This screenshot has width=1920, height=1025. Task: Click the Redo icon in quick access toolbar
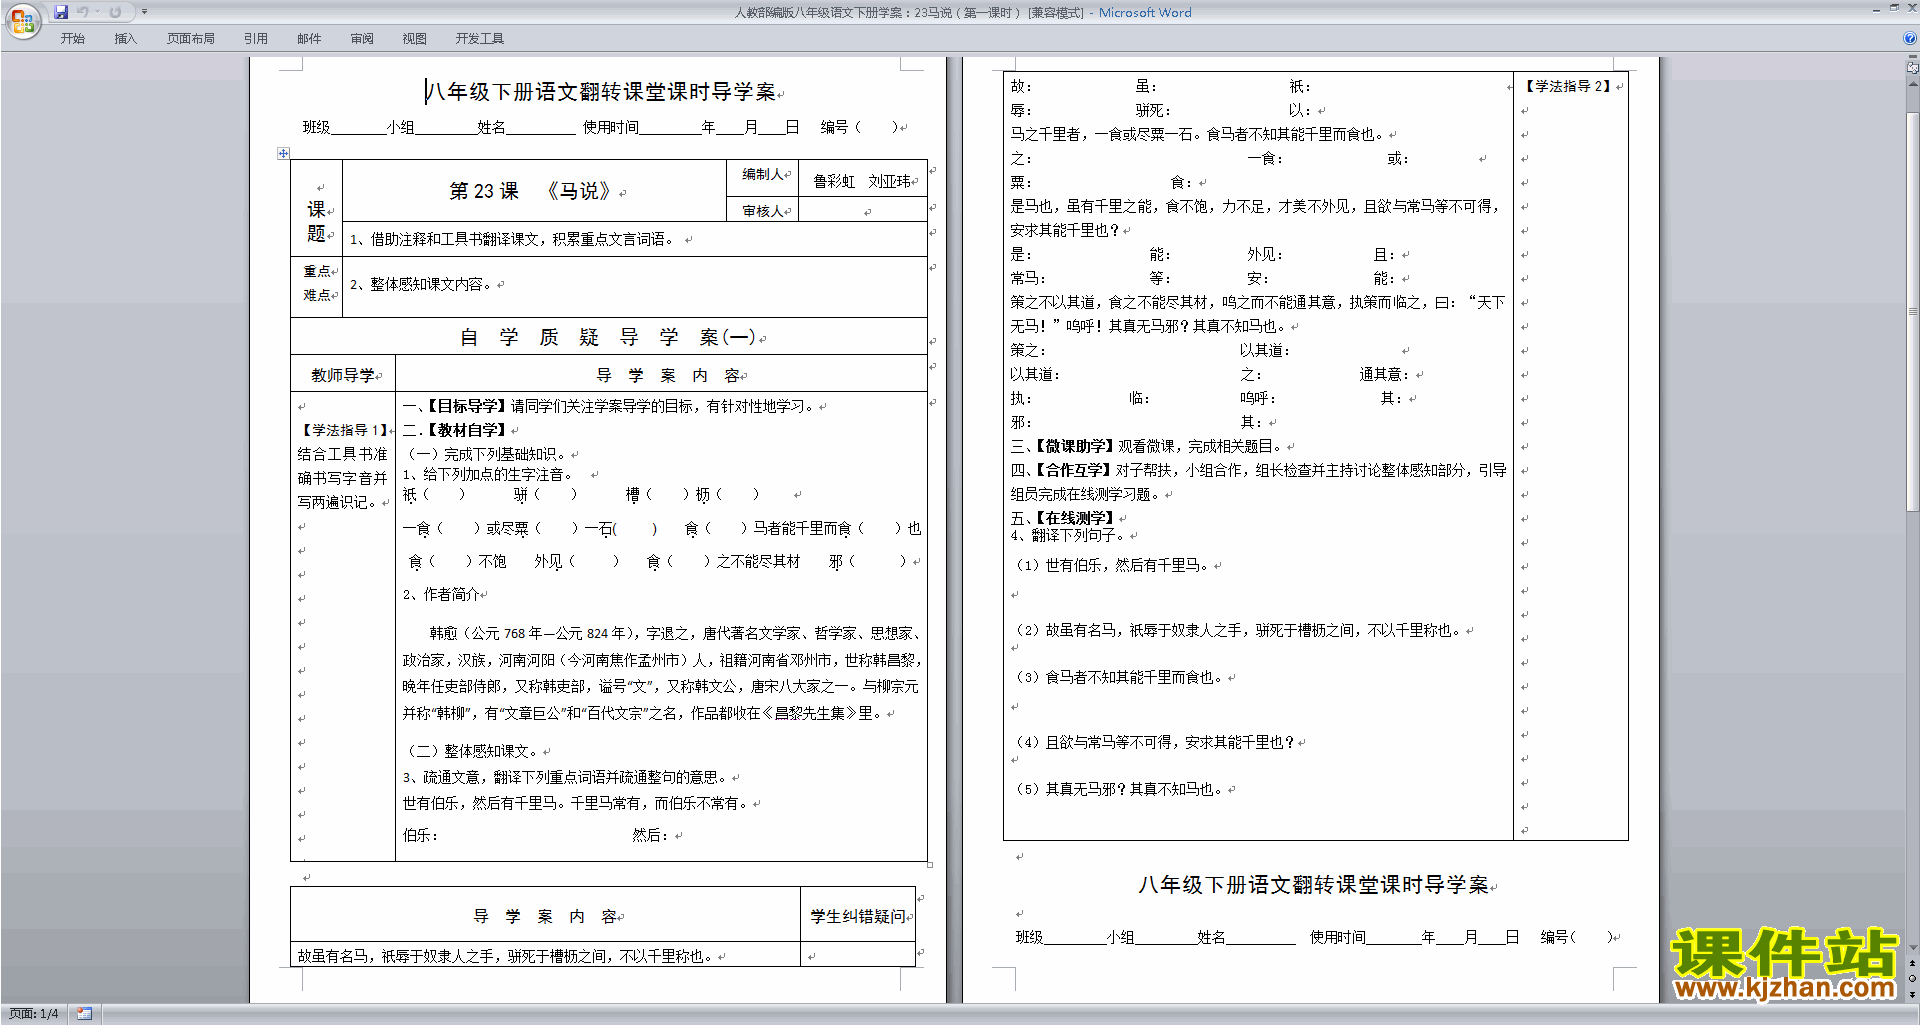pos(115,12)
